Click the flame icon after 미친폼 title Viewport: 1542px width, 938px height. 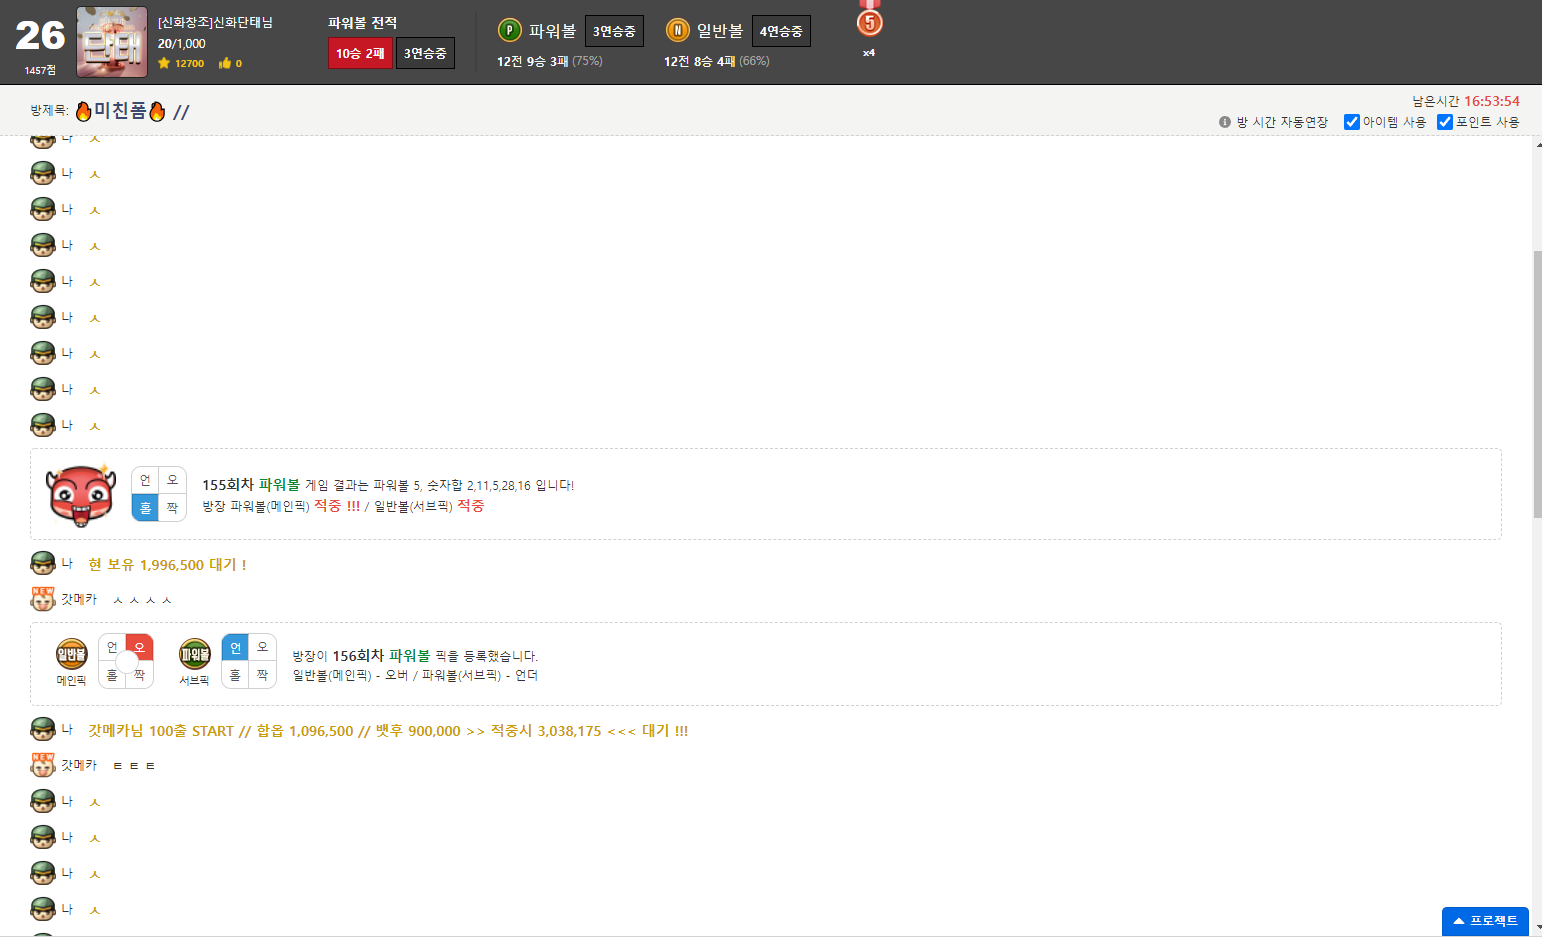(157, 111)
